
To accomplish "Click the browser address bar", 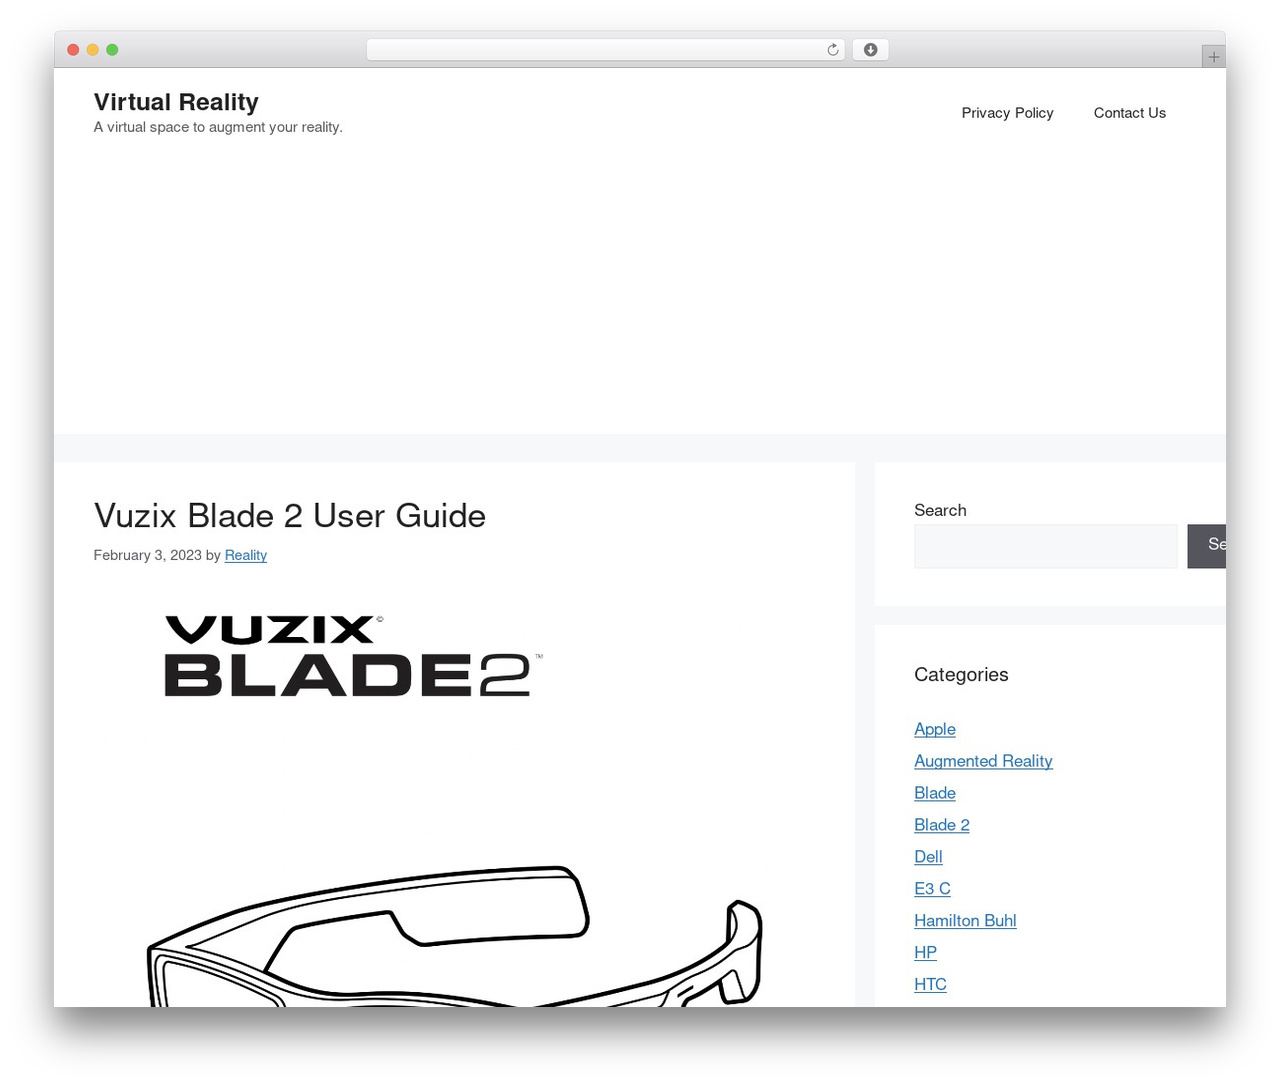I will coord(606,50).
